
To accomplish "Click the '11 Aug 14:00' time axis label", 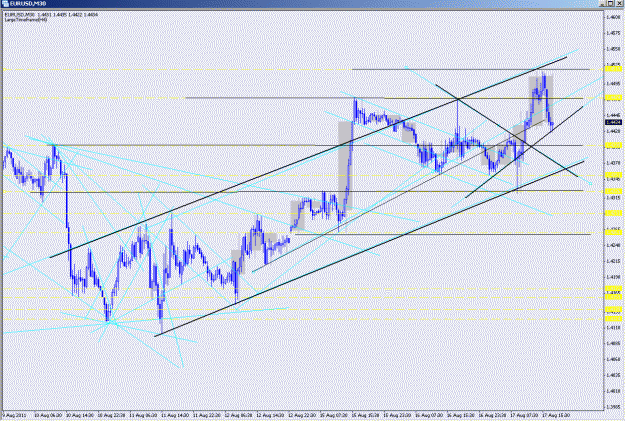I will click(175, 415).
